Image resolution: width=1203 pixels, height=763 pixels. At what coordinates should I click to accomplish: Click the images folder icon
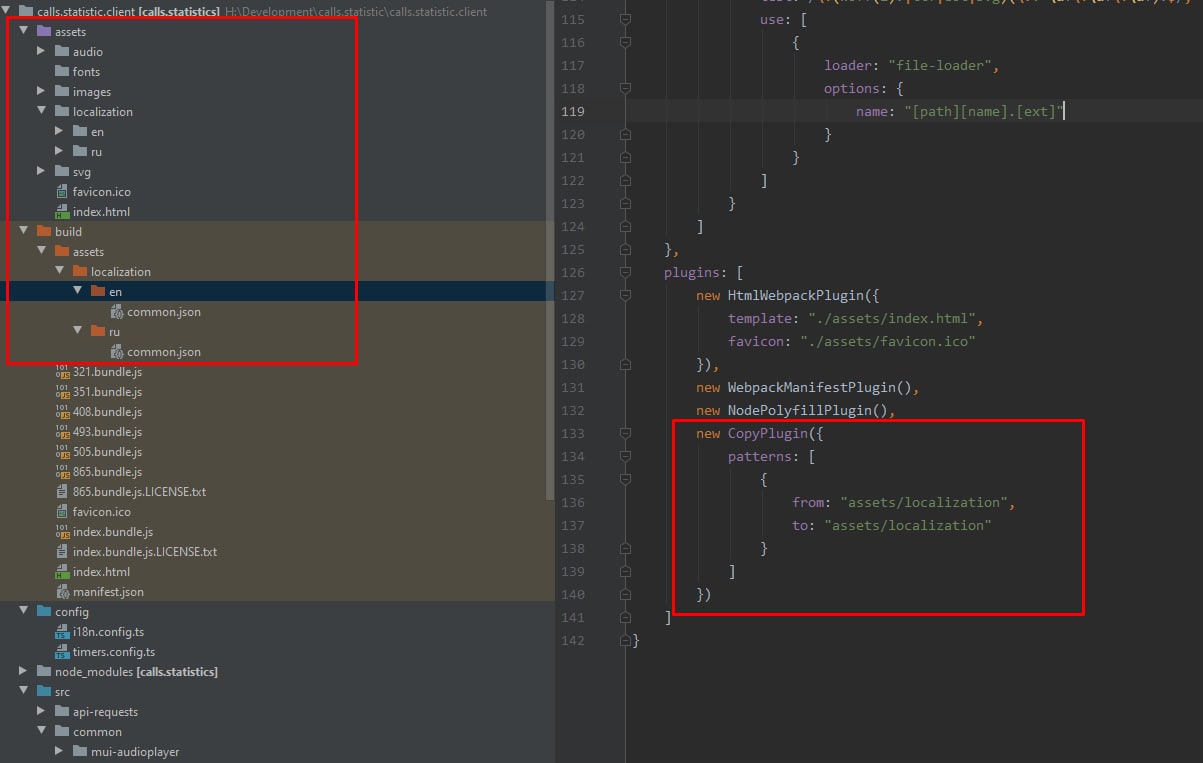pos(62,91)
